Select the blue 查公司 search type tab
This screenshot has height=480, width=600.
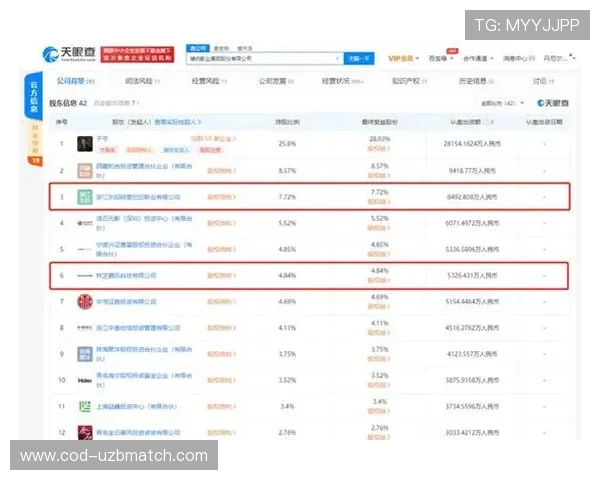198,48
